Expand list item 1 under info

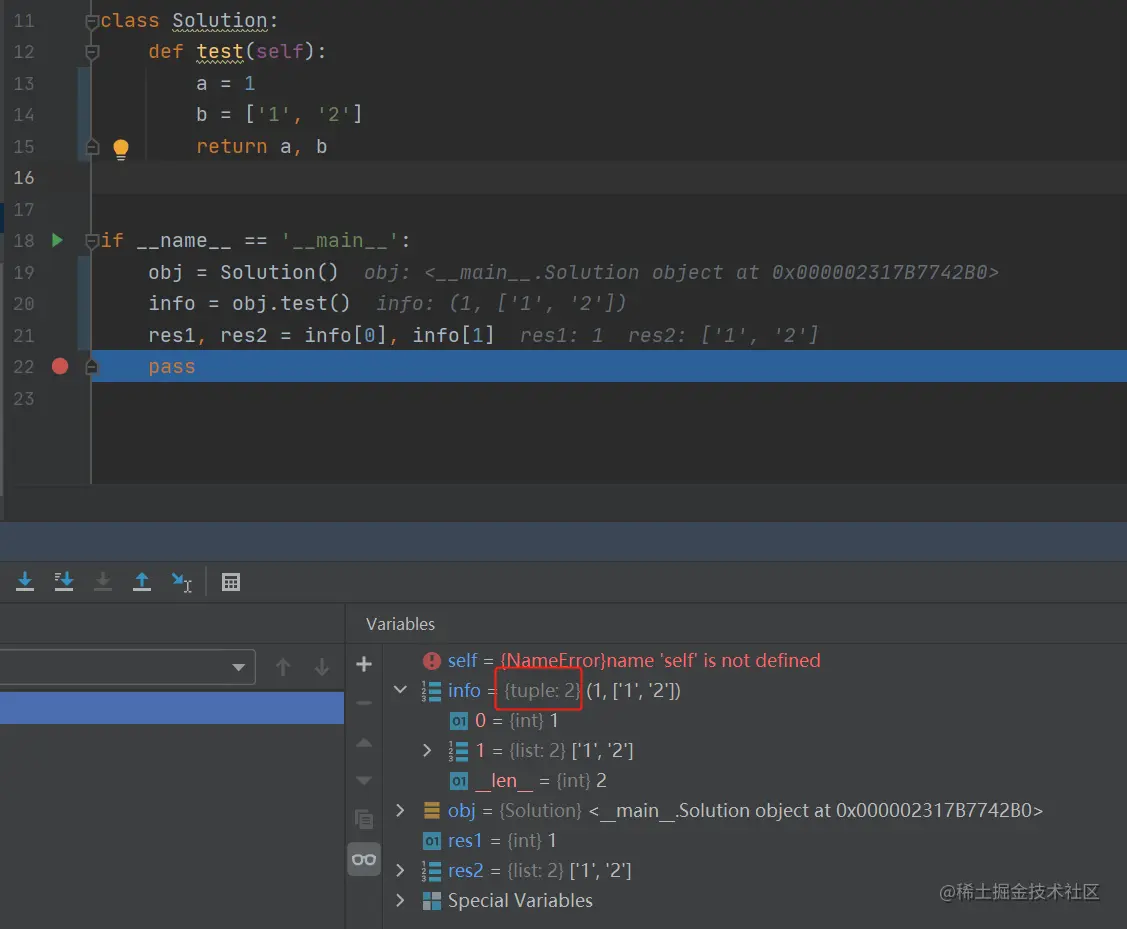(x=427, y=750)
